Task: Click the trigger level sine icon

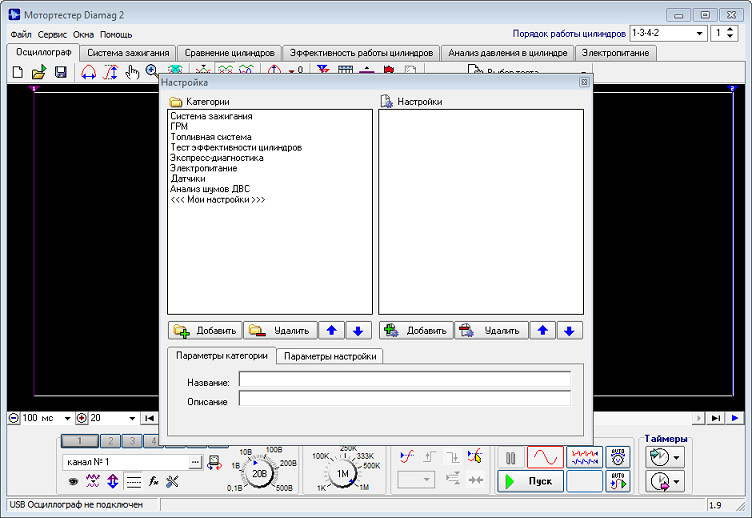Action: pyautogui.click(x=407, y=457)
